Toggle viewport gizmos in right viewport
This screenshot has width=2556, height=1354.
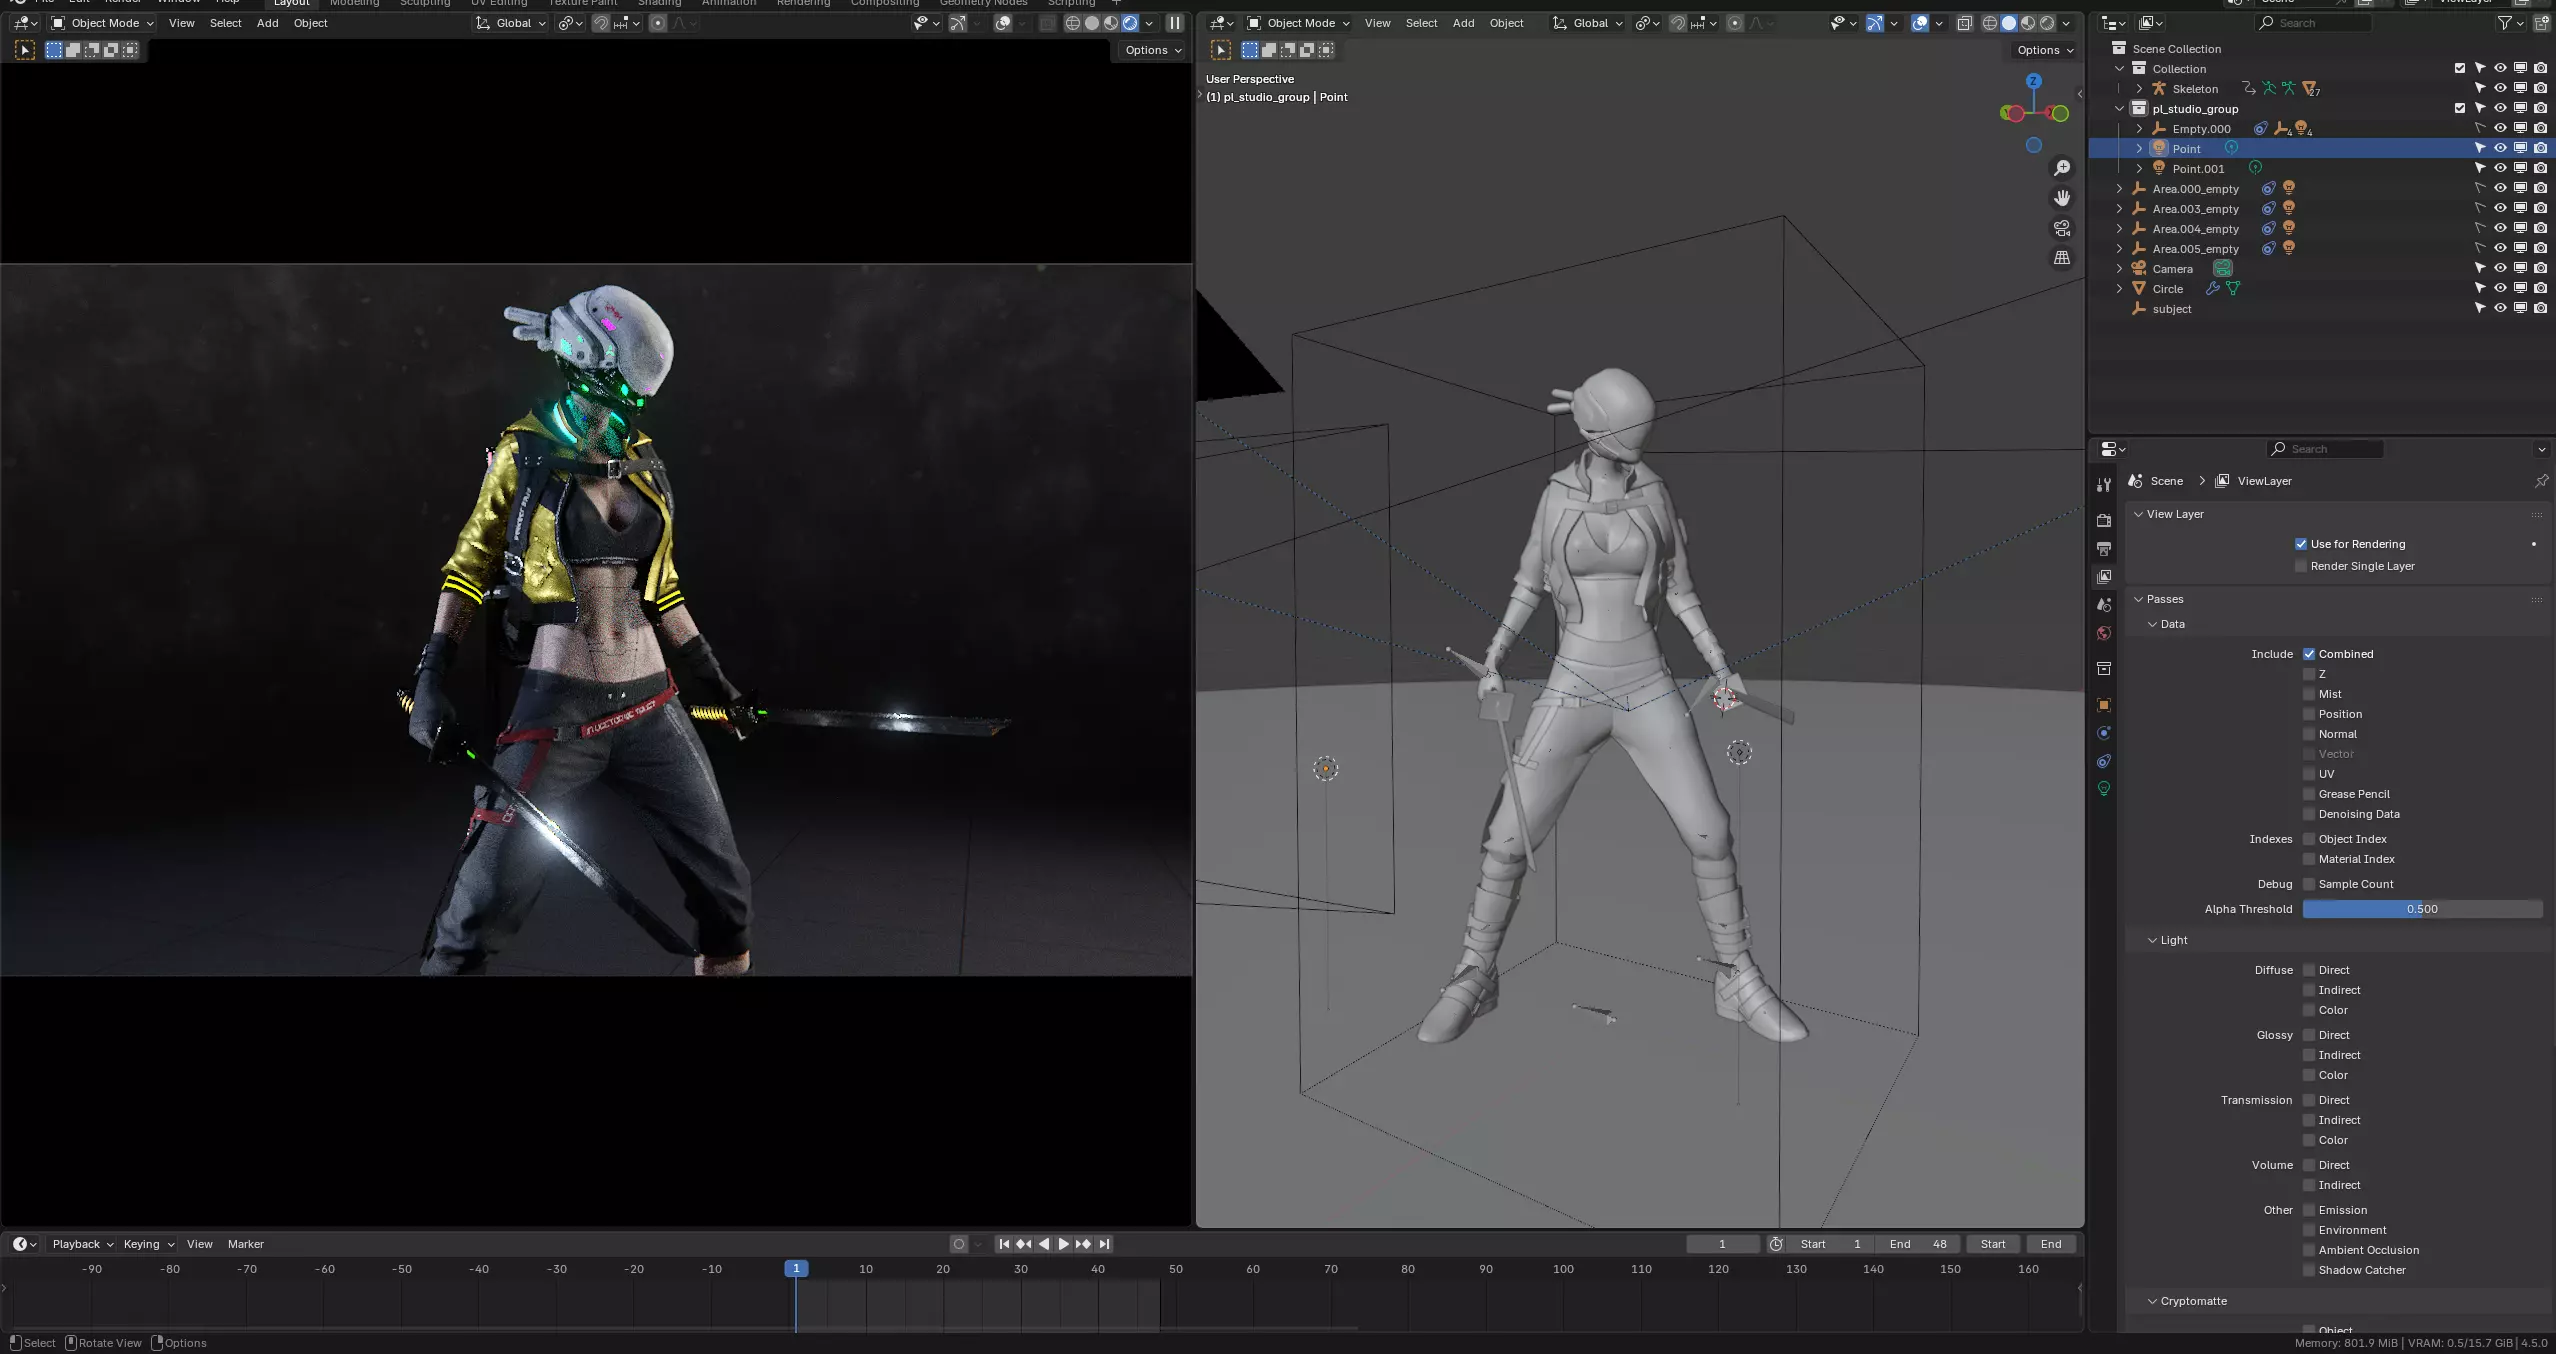tap(1875, 23)
